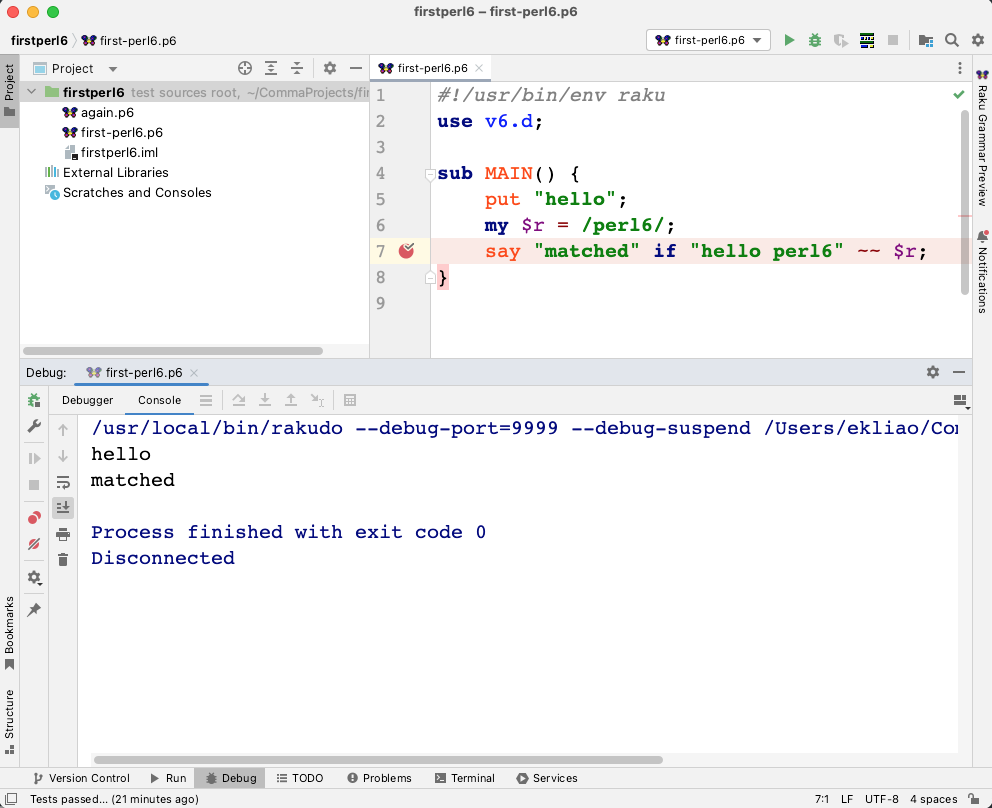Open the Terminal tool window tab

[x=465, y=778]
